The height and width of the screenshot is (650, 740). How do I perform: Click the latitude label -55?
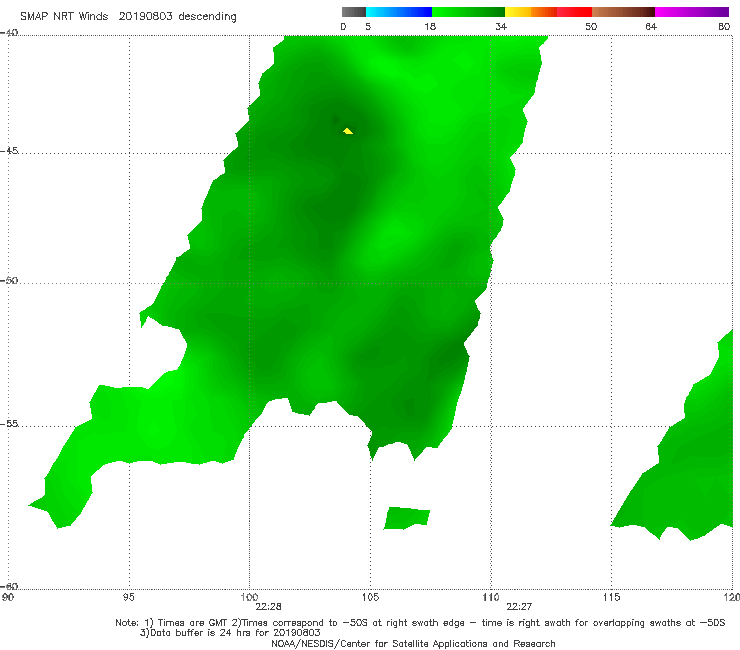click(9, 423)
